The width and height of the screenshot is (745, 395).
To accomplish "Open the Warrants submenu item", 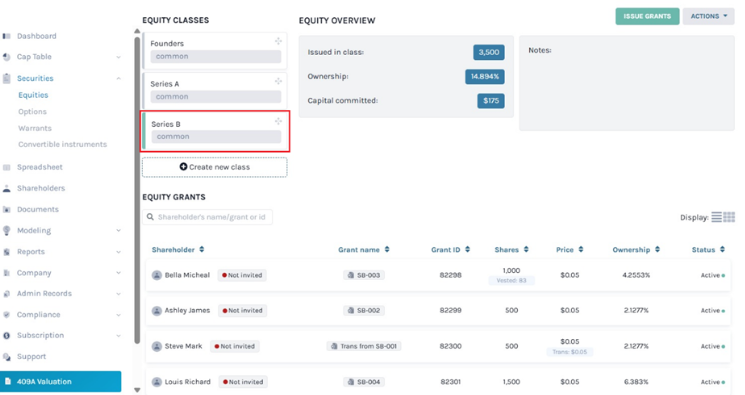I will [x=35, y=128].
